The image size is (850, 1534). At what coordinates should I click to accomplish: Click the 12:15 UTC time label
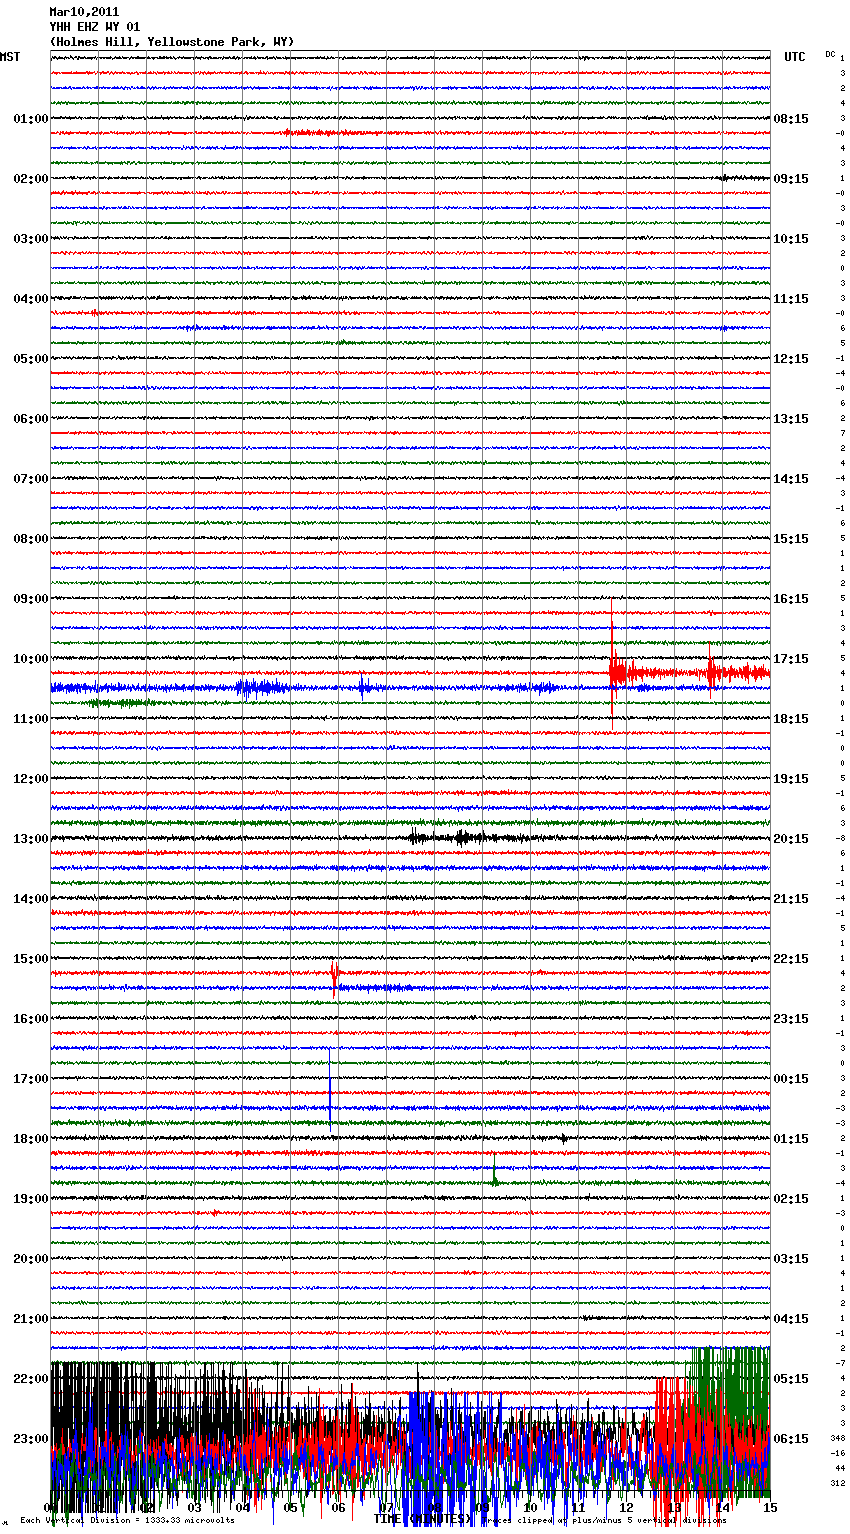791,359
